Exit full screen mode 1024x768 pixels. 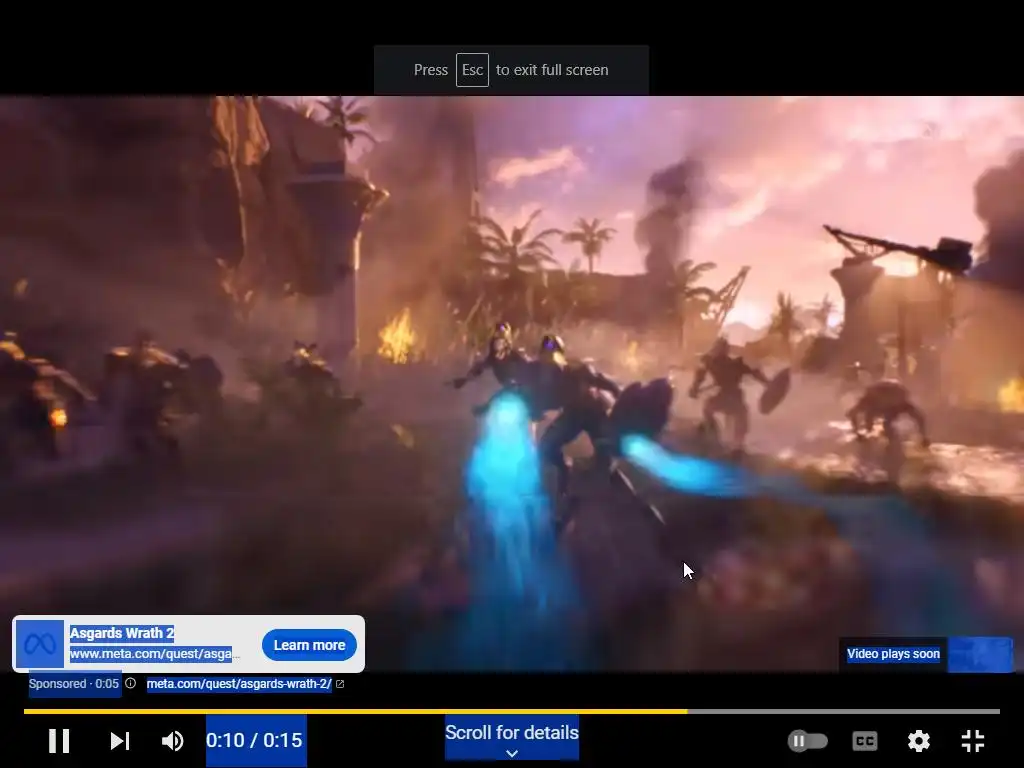pyautogui.click(x=973, y=741)
